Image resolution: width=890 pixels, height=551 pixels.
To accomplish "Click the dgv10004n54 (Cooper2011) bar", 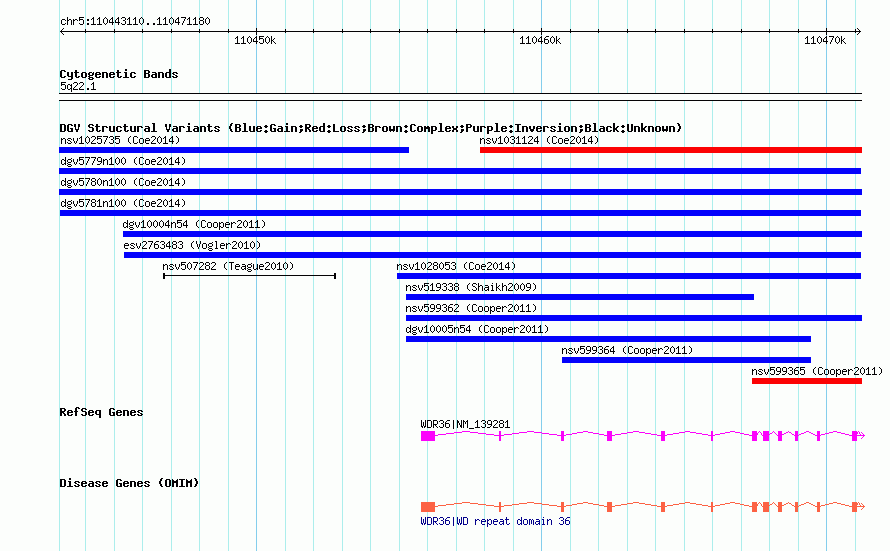I will coord(492,234).
